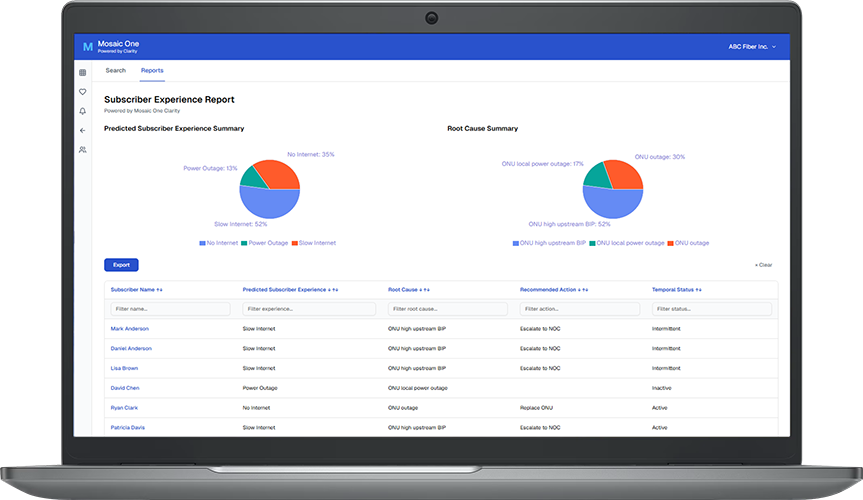Screen dimensions: 863x500
Task: Open subscriber Mark Anderson link
Action: click(x=131, y=328)
